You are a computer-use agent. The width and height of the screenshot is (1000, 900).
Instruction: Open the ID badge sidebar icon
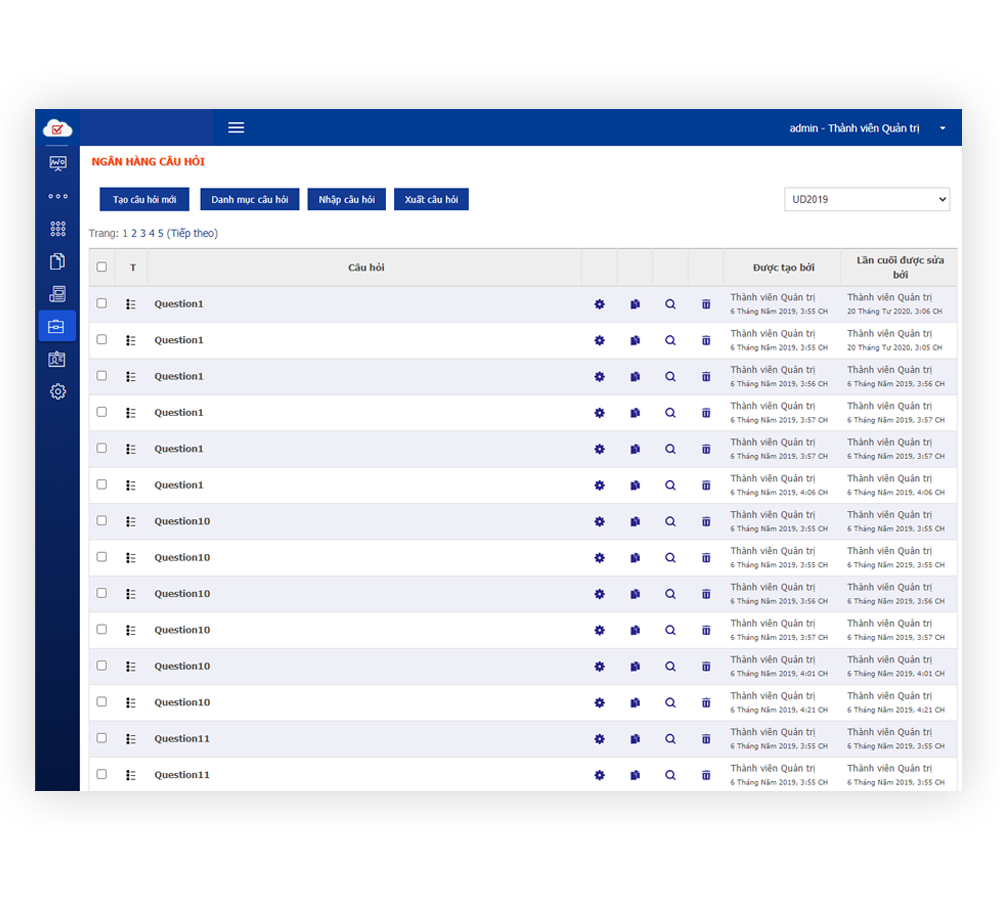[57, 359]
